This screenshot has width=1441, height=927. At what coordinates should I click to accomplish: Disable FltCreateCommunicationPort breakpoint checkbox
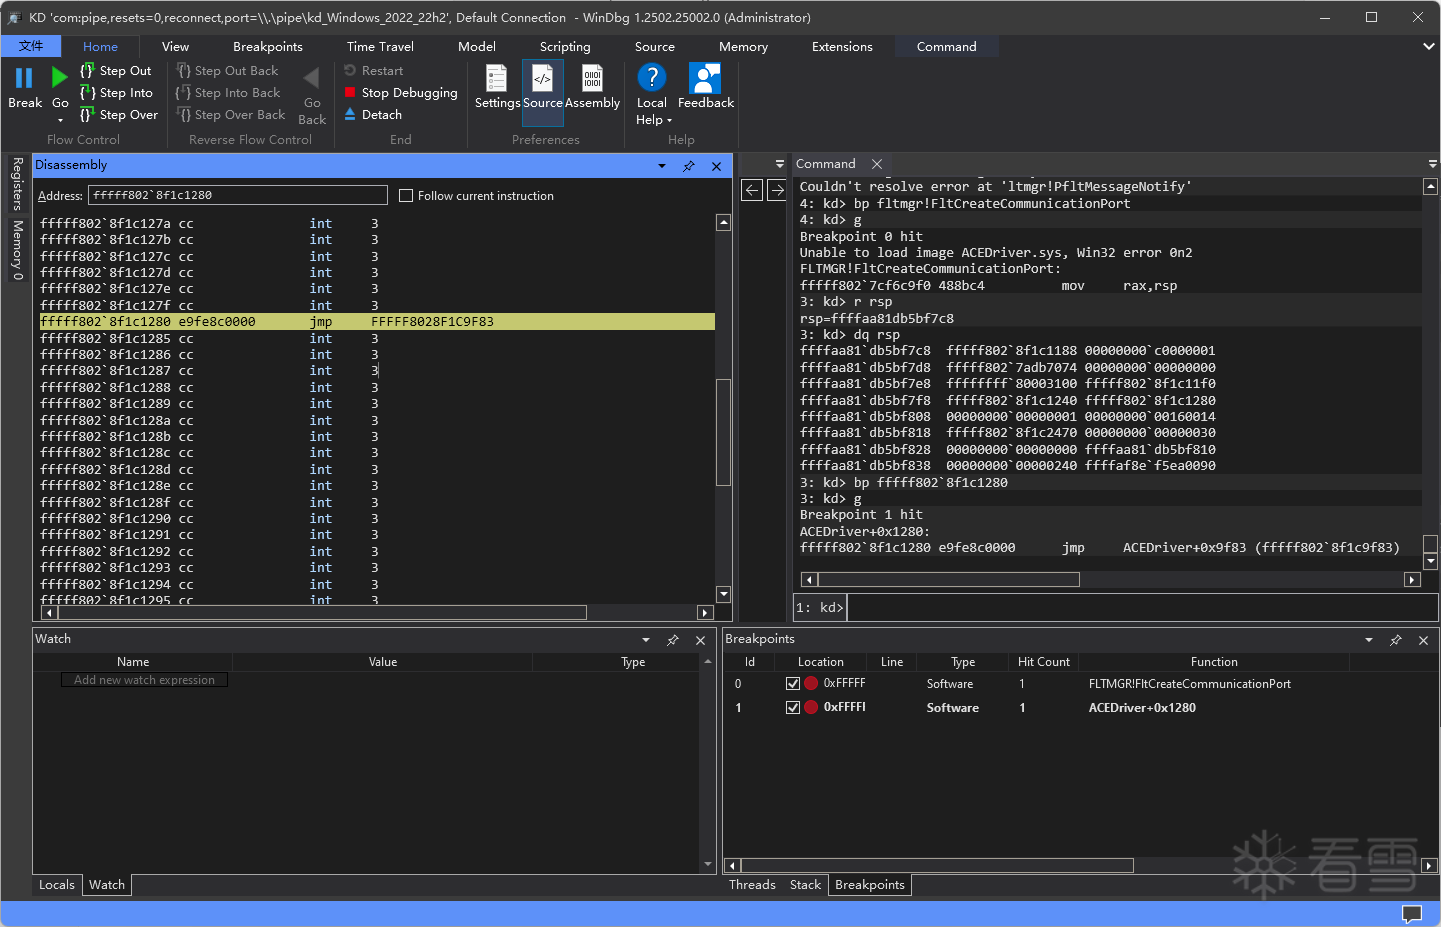pyautogui.click(x=793, y=684)
